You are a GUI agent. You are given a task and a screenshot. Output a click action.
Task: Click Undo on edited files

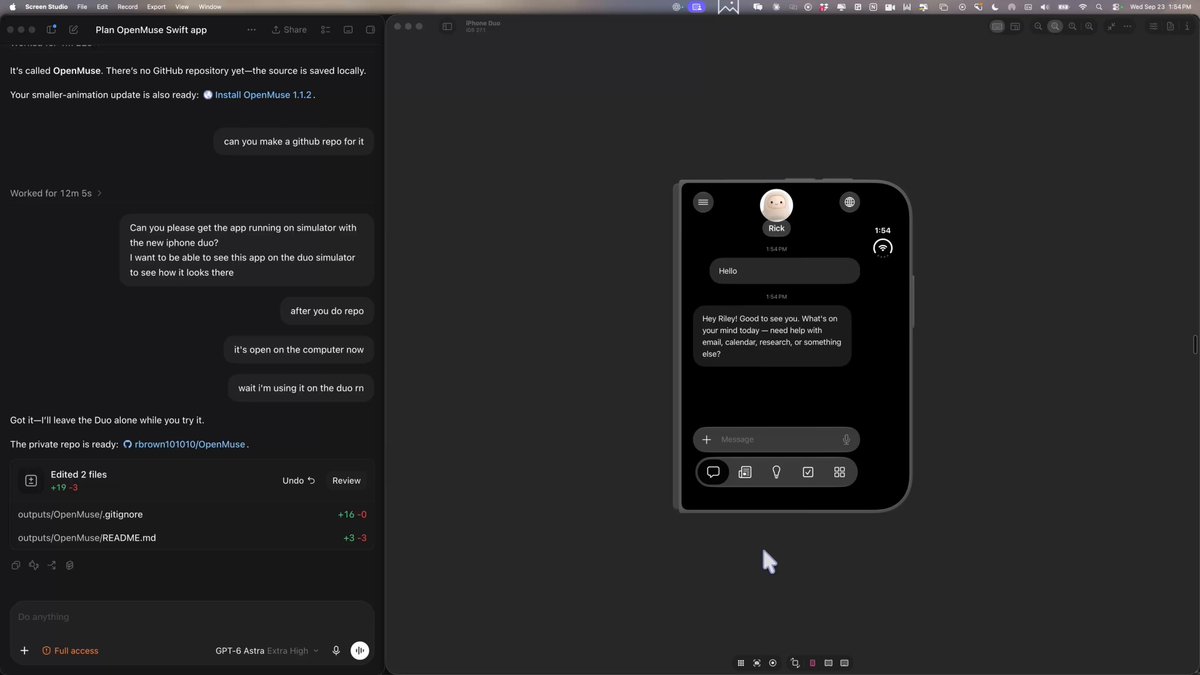pos(298,481)
